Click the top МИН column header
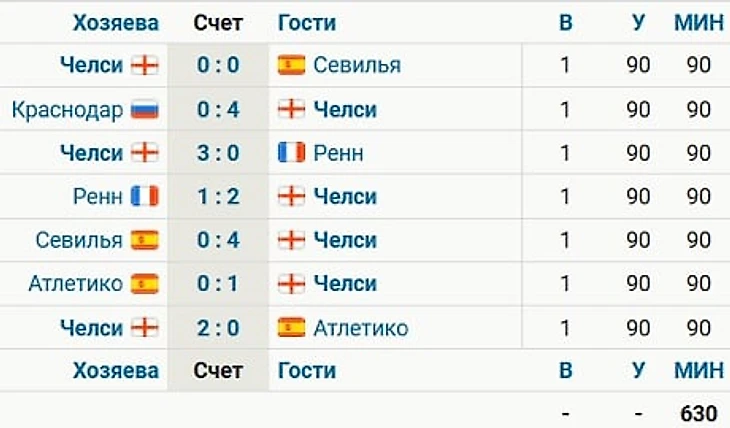Image resolution: width=730 pixels, height=428 pixels. (x=699, y=23)
